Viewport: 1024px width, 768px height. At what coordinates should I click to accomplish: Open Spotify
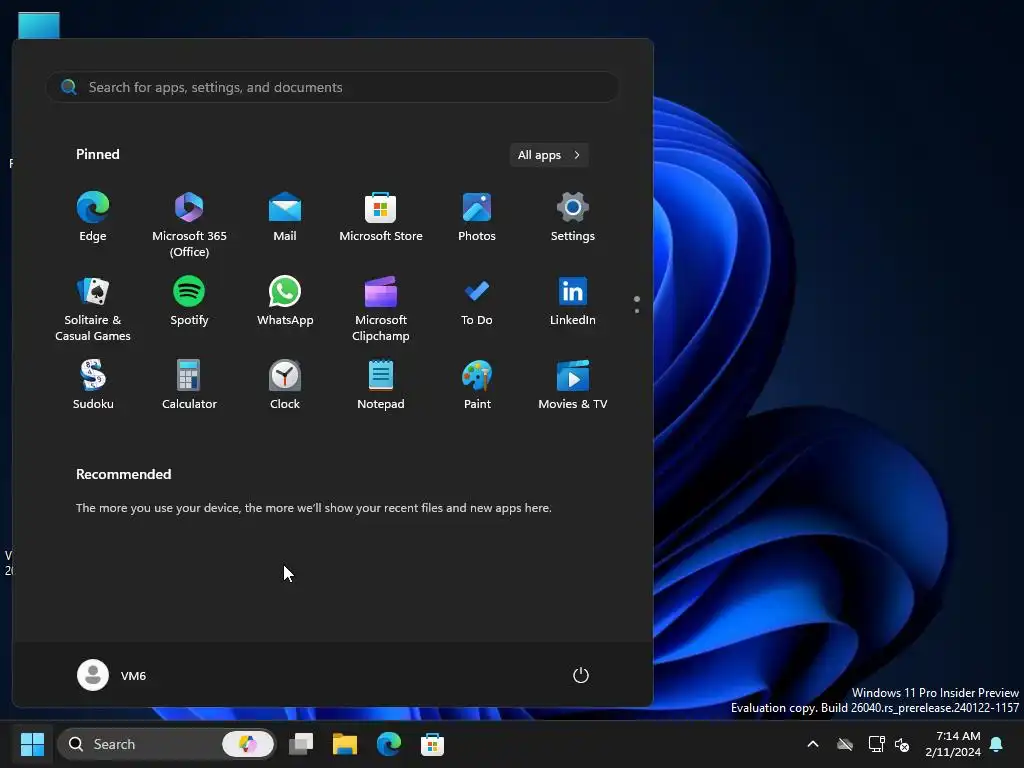coord(189,301)
